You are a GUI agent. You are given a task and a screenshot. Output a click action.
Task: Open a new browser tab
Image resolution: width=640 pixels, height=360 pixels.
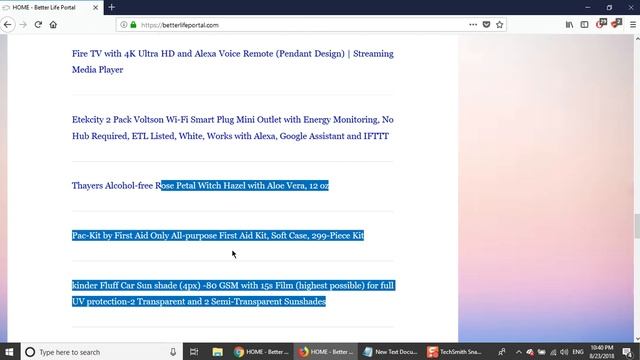[111, 7]
